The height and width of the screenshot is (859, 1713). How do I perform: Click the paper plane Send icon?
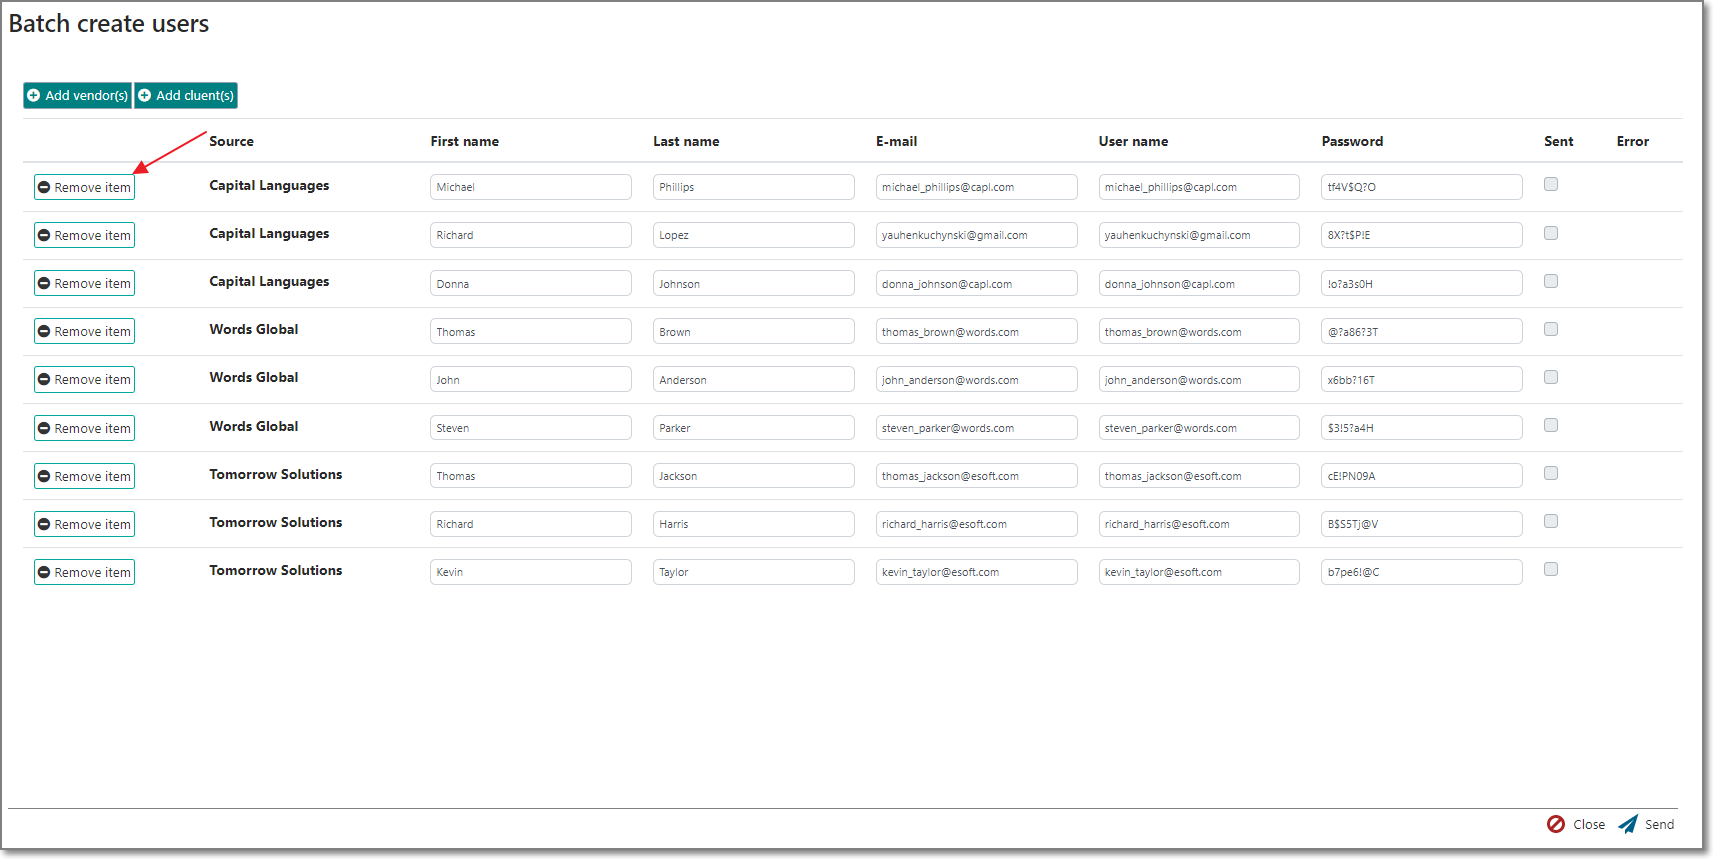click(1628, 824)
